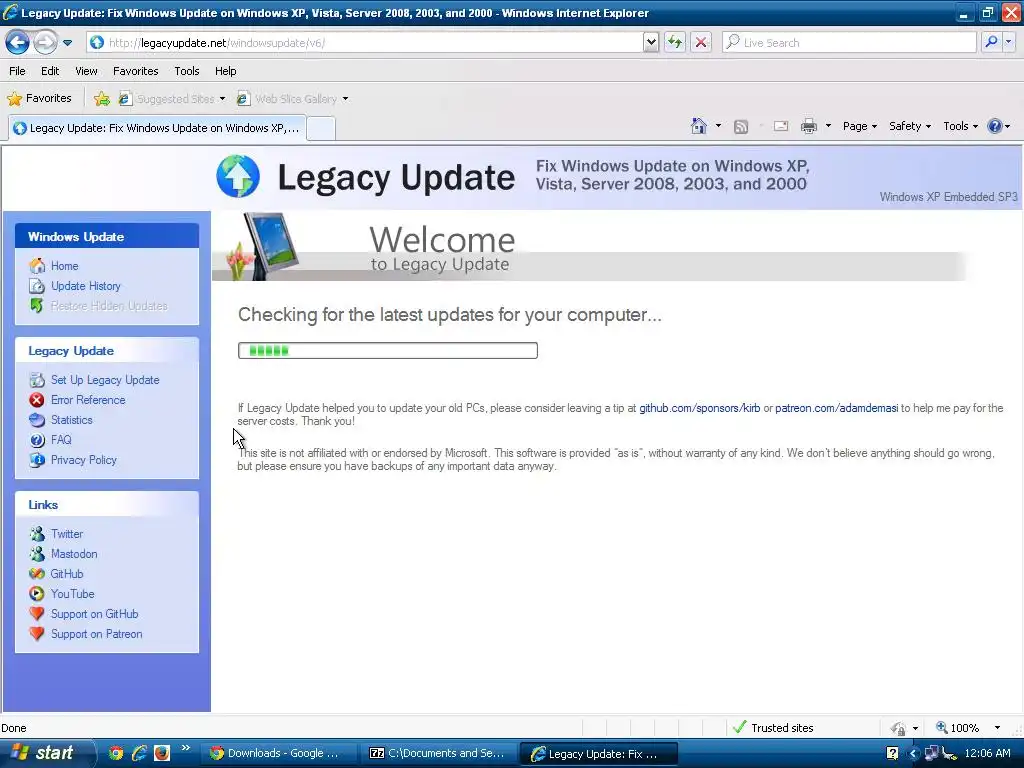
Task: Click Restore Hidden Updates sidebar link
Action: tap(108, 306)
